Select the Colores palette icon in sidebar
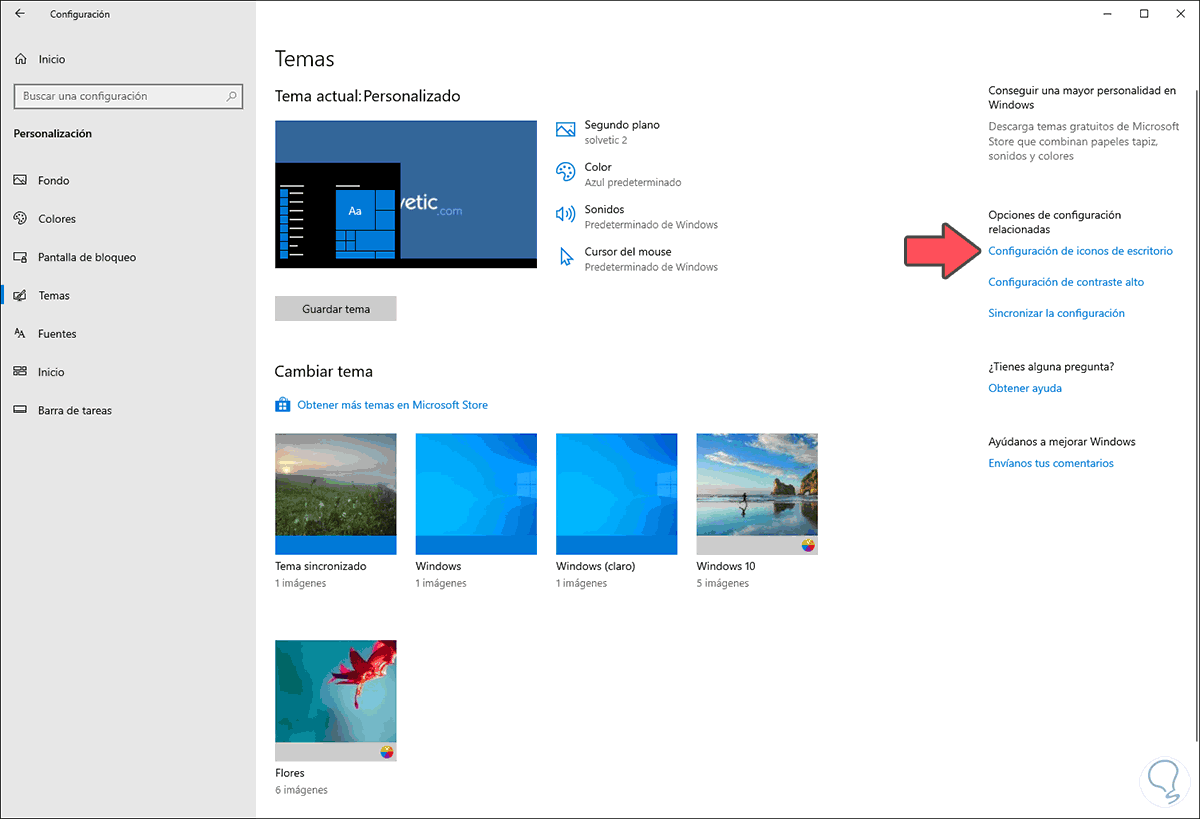Image resolution: width=1200 pixels, height=819 pixels. (x=20, y=218)
